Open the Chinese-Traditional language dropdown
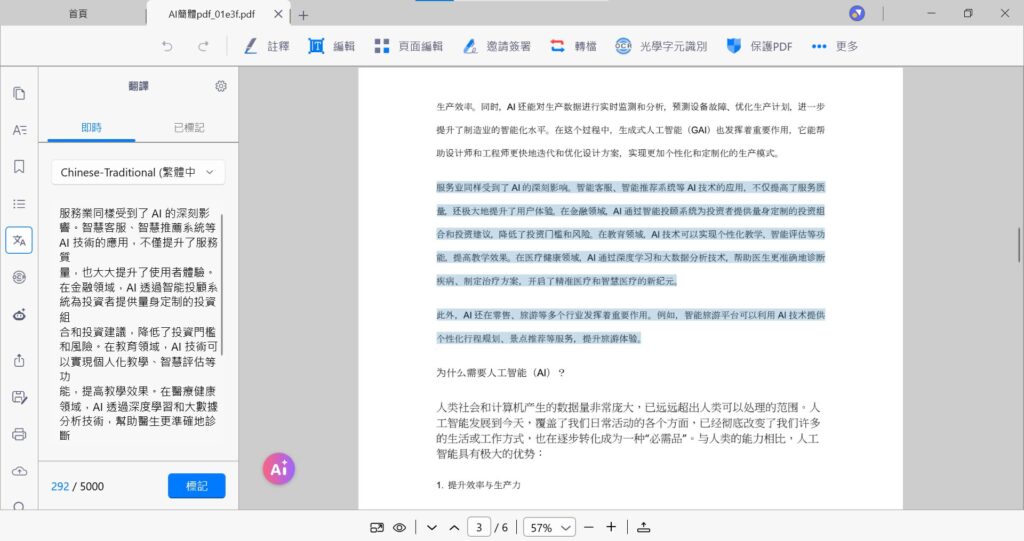1024x541 pixels. coord(138,172)
